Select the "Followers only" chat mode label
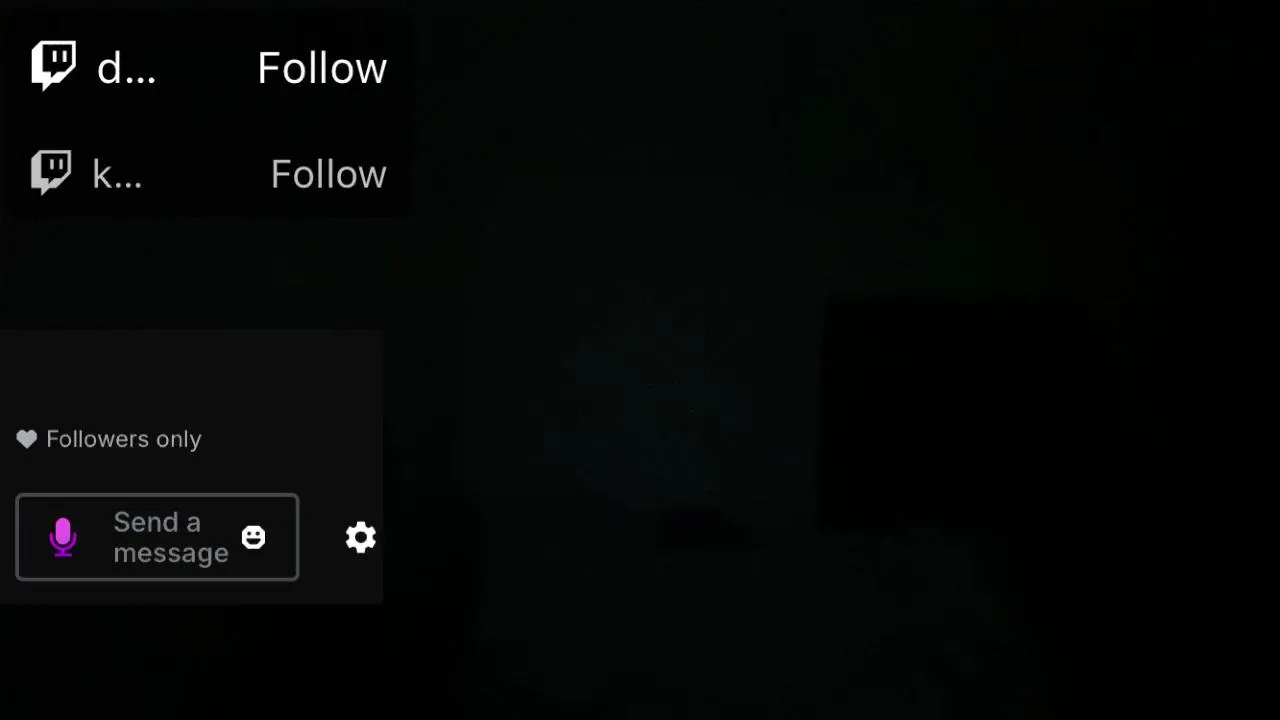The height and width of the screenshot is (720, 1280). 124,439
